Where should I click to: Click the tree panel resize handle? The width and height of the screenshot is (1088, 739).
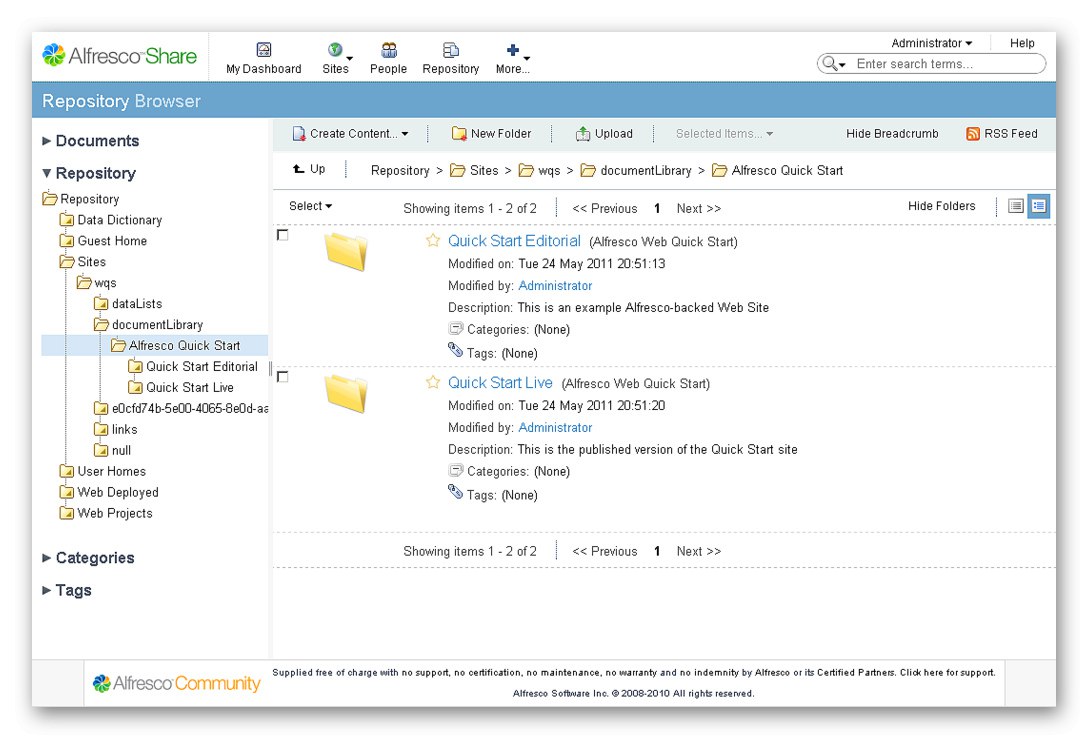click(x=271, y=368)
